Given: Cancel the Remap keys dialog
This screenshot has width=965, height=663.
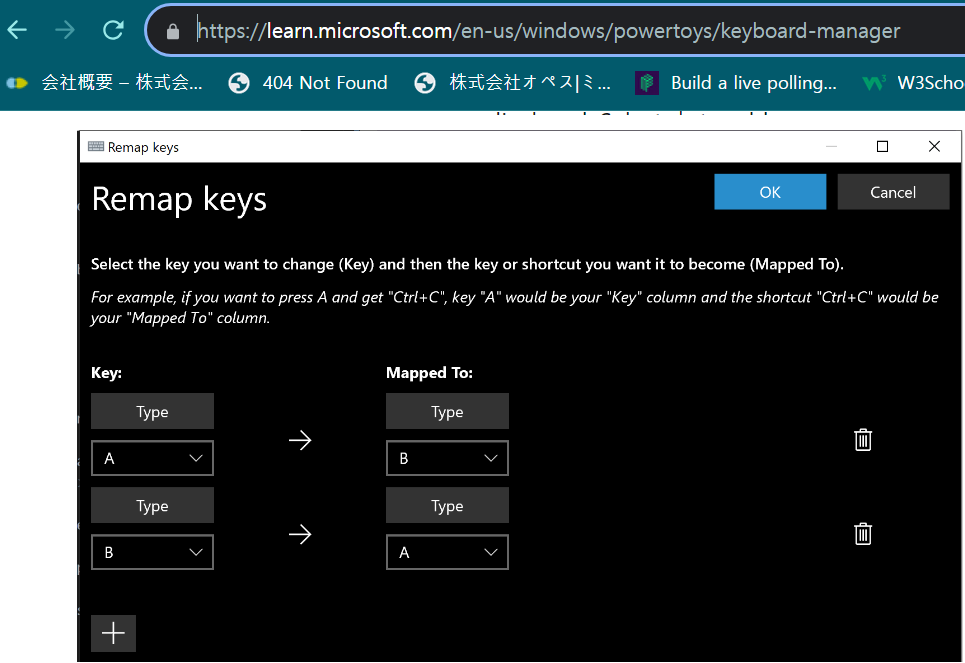Looking at the screenshot, I should pyautogui.click(x=893, y=192).
